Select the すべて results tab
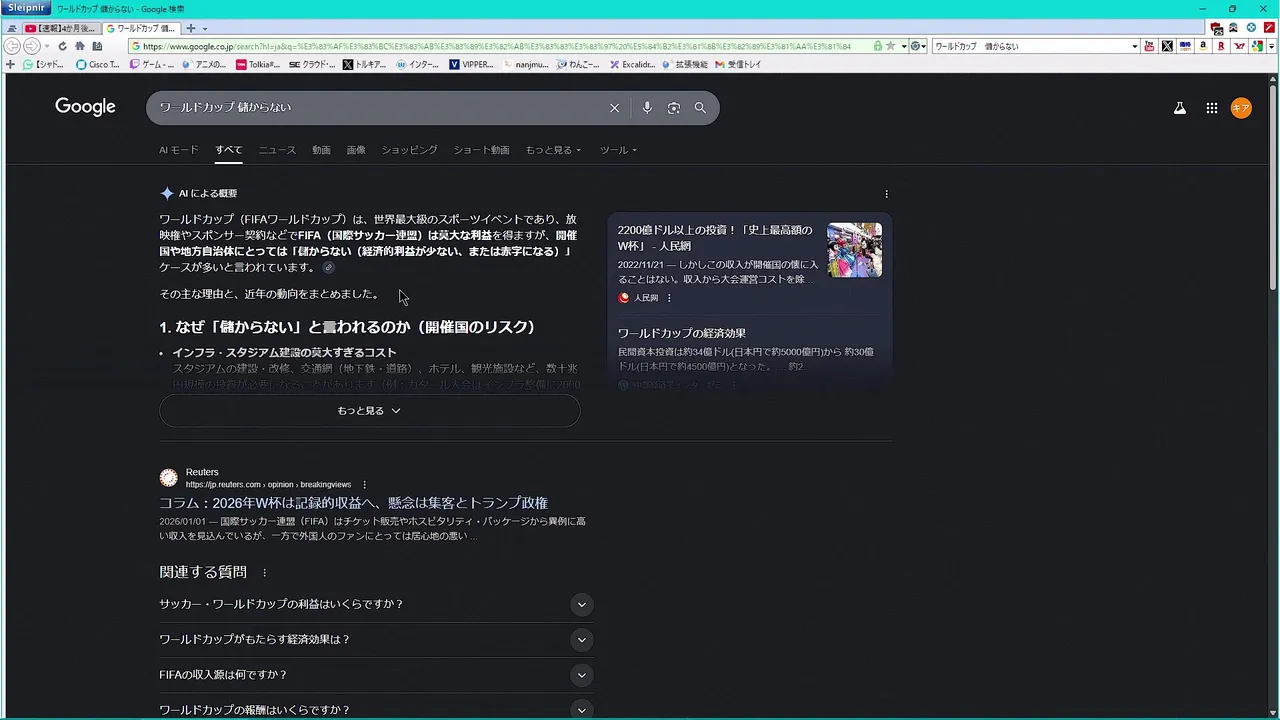The width and height of the screenshot is (1280, 720). tap(228, 150)
